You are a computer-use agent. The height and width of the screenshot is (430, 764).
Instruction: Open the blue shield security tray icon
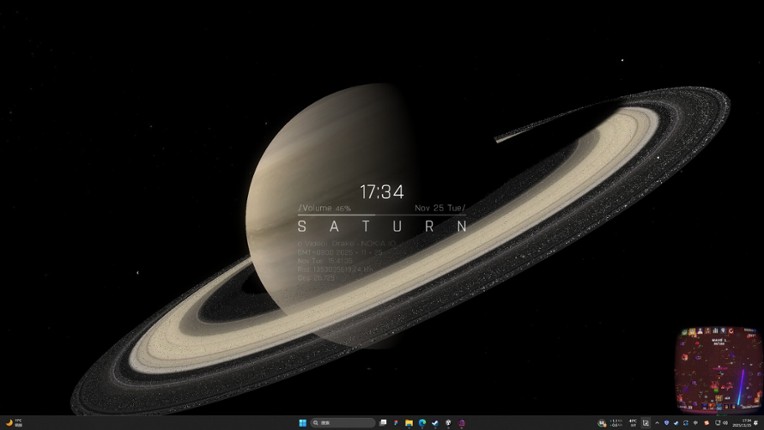(x=667, y=423)
